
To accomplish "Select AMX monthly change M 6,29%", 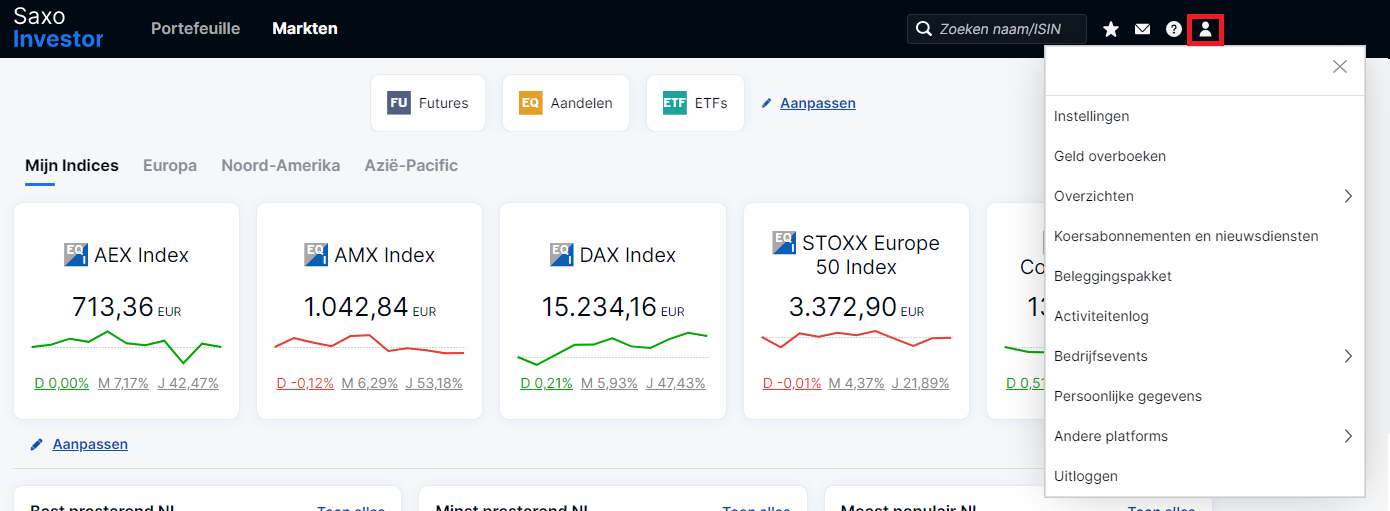I will point(369,383).
